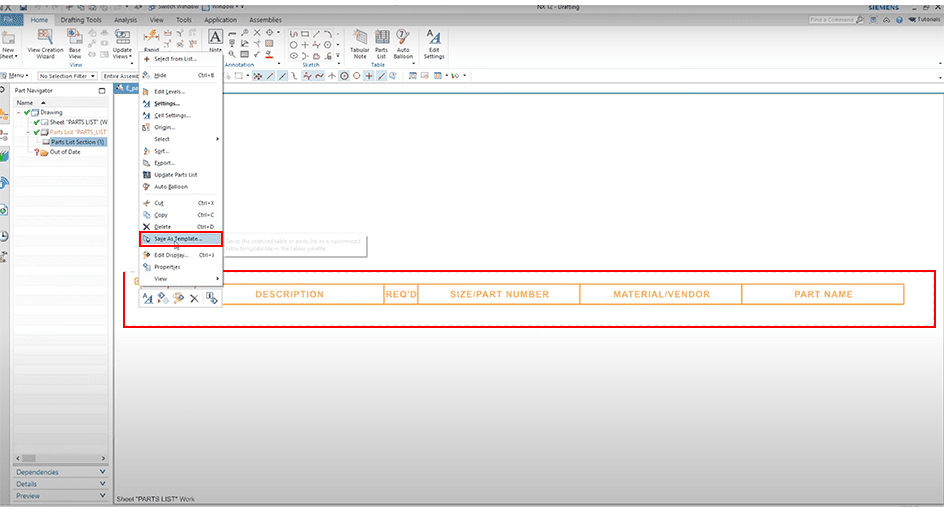Choose Settings in the context menu
The height and width of the screenshot is (512, 944).
(181, 104)
